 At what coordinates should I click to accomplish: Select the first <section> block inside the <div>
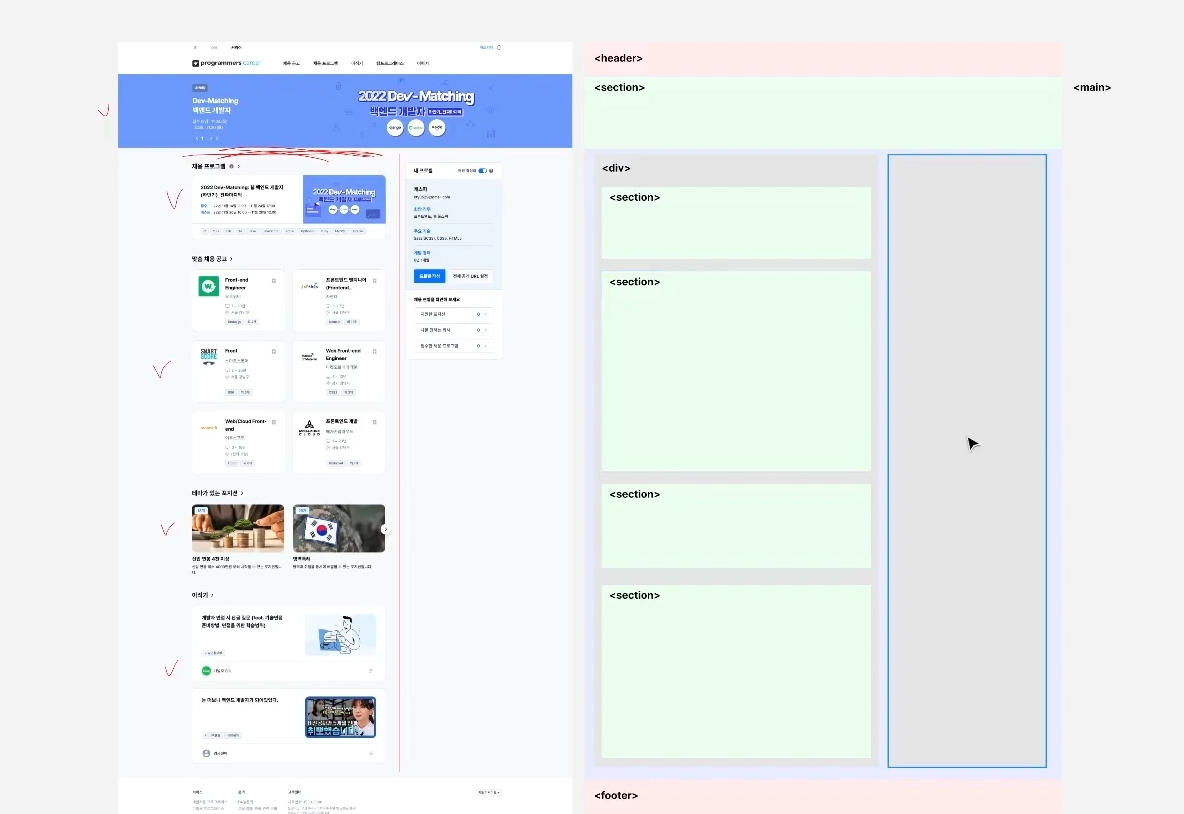[x=736, y=223]
